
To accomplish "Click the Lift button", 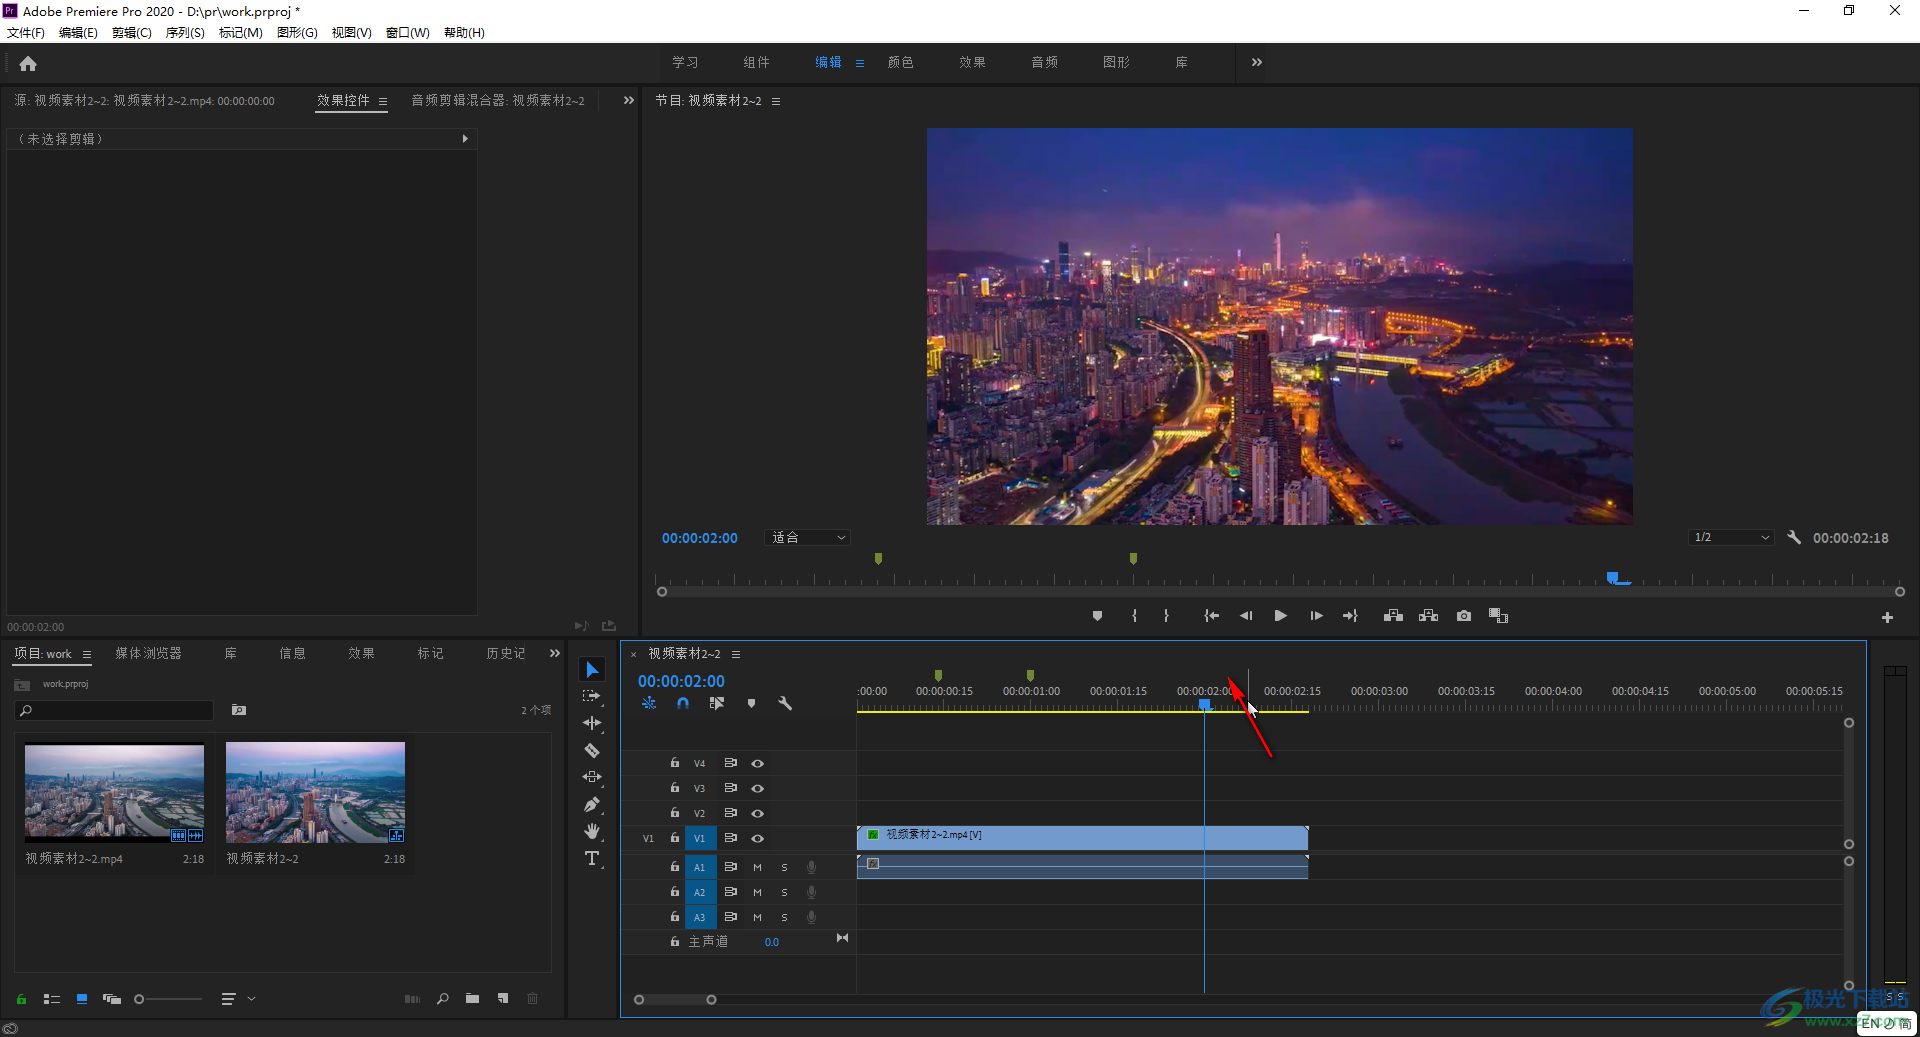I will coord(1393,616).
